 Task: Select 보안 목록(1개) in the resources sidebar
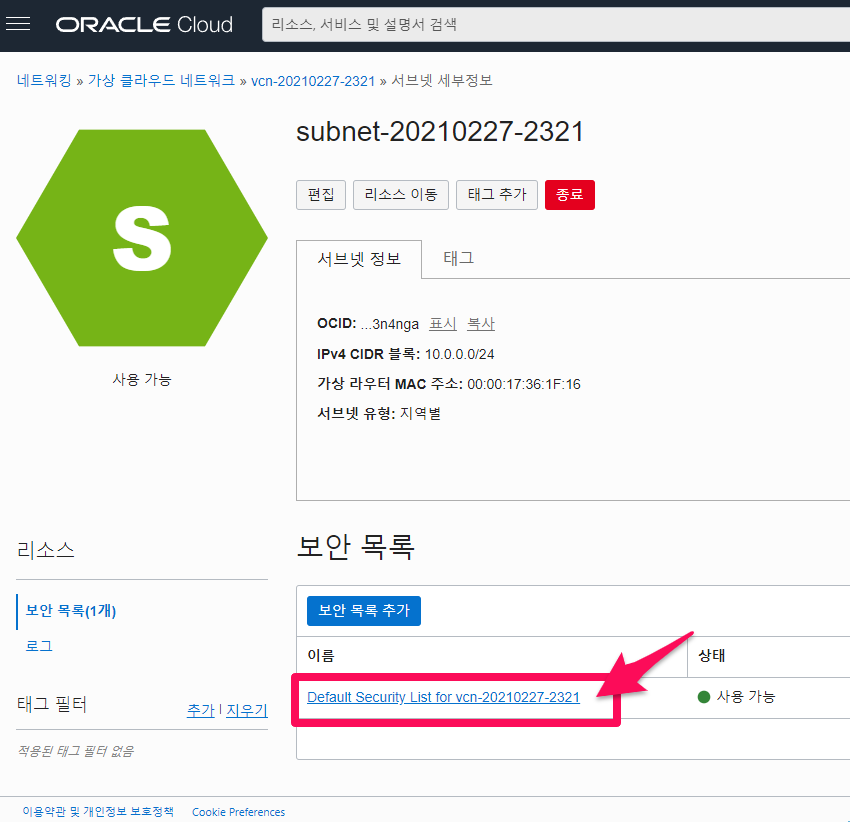[70, 611]
